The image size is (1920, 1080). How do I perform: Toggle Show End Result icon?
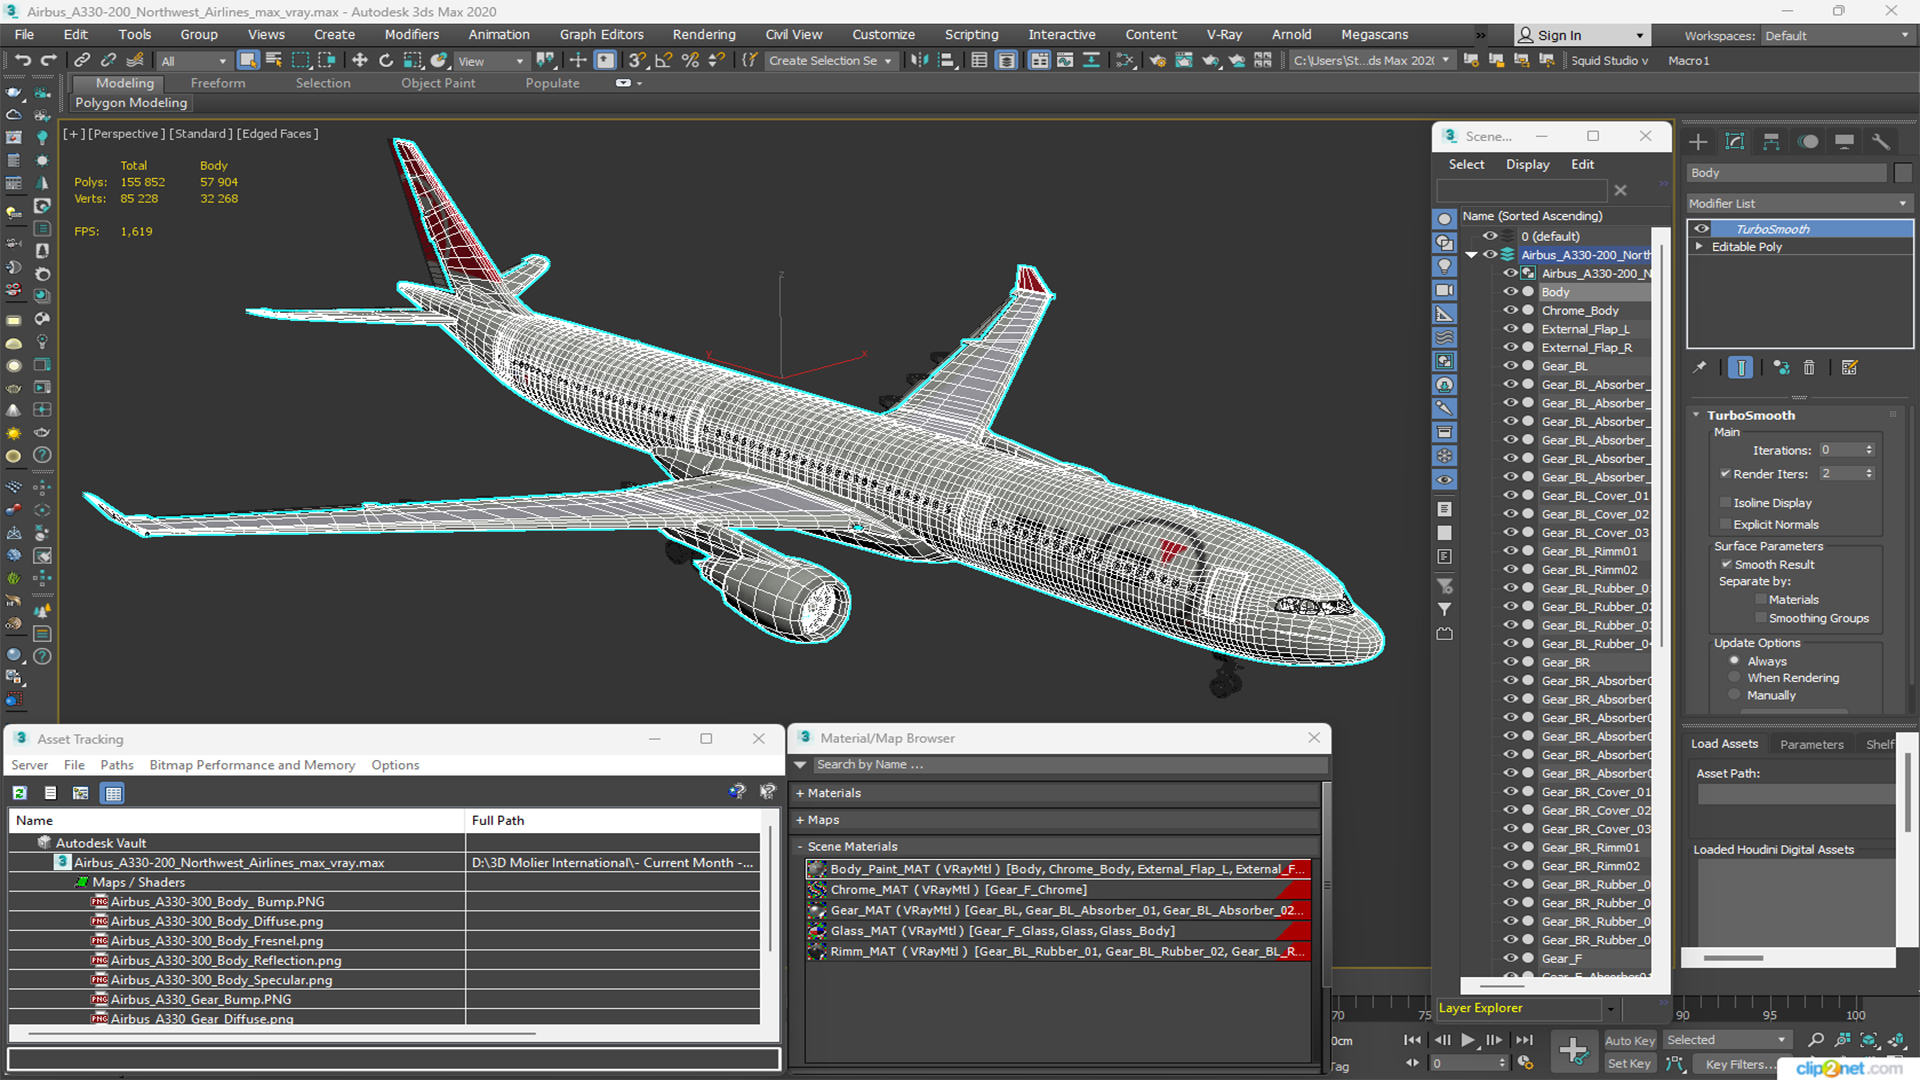tap(1740, 368)
